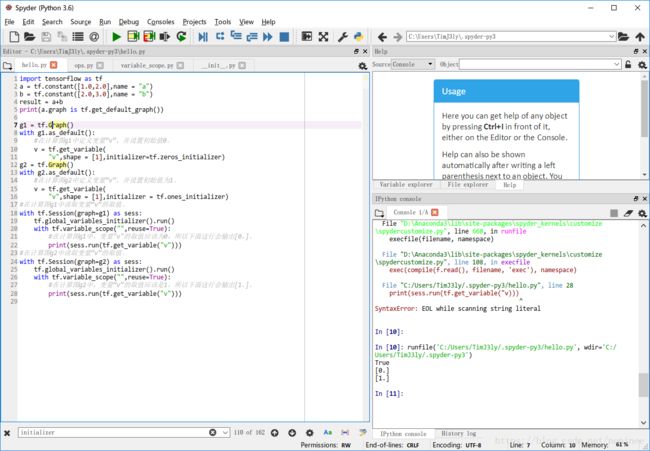
Task: Open the Help pane options gear
Action: (642, 65)
